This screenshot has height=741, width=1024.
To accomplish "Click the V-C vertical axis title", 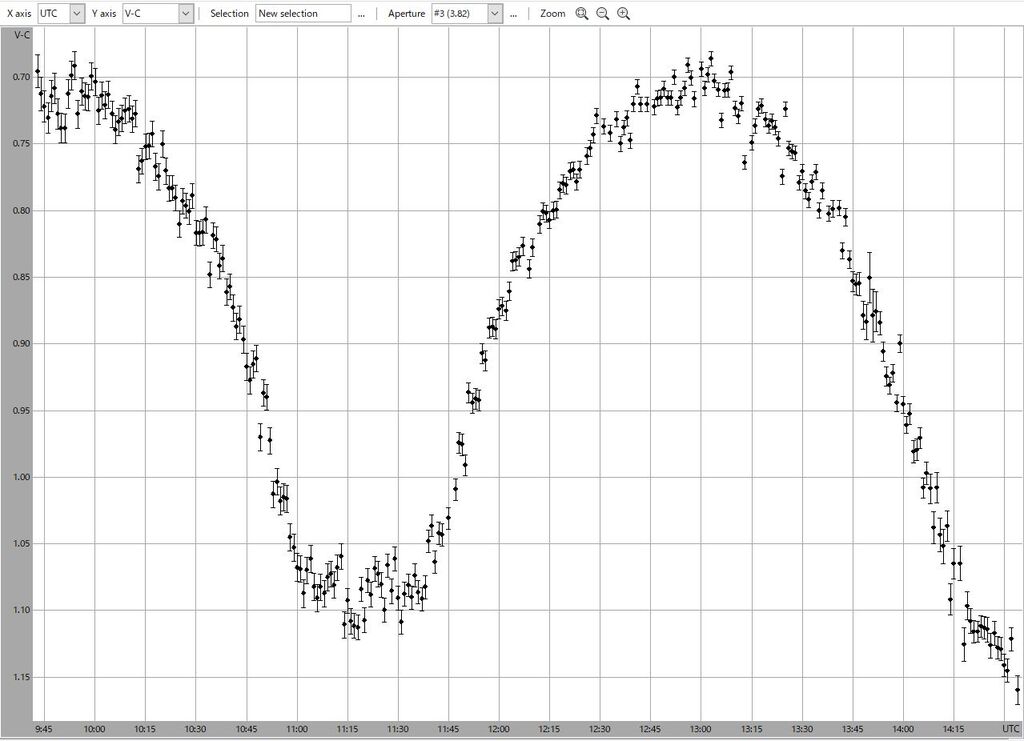I will coord(21,35).
